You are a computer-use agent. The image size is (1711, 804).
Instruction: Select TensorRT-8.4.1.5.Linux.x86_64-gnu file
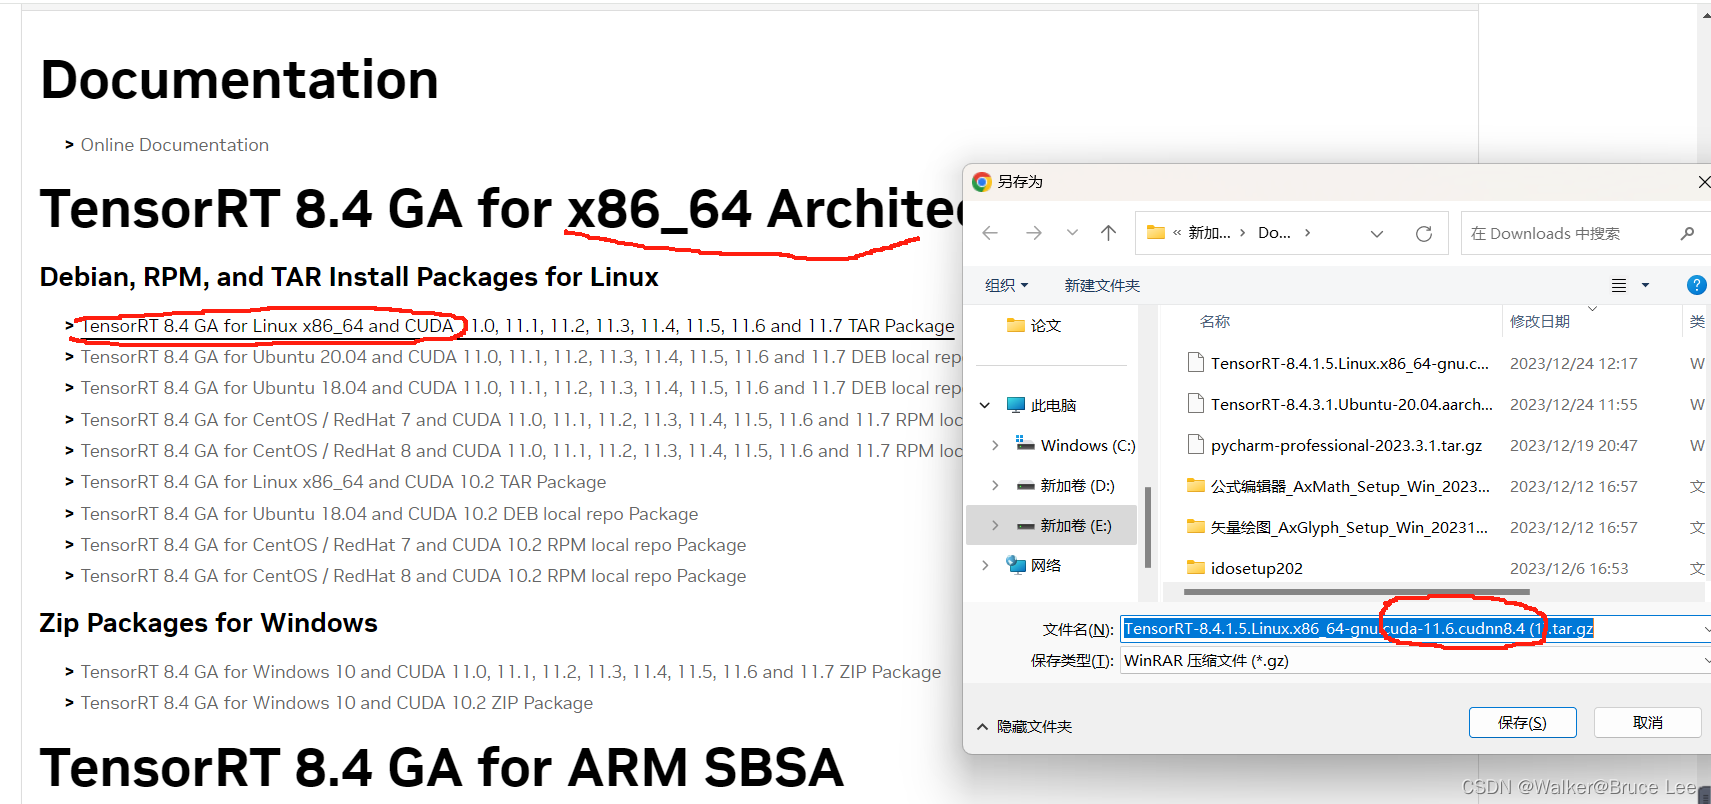pos(1350,363)
